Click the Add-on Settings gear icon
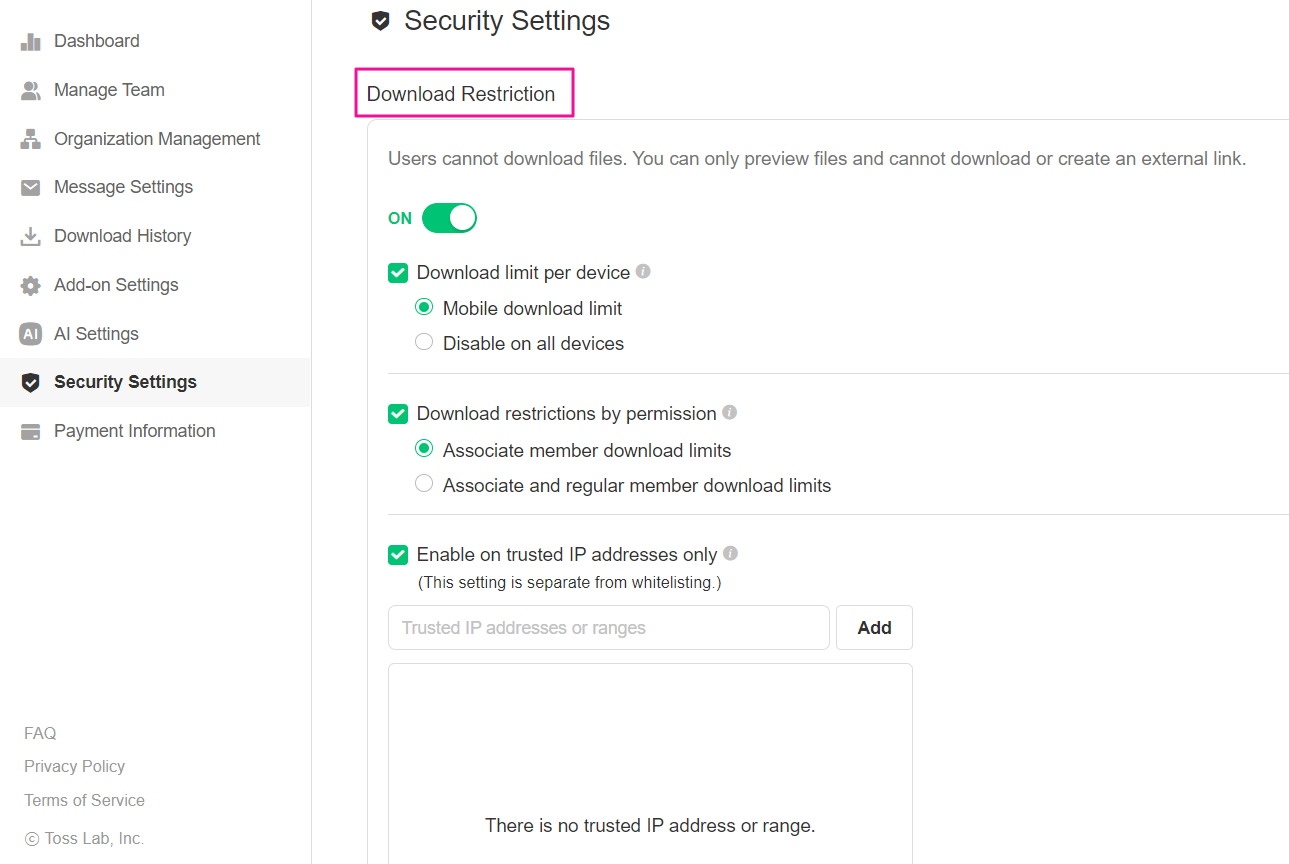 (31, 285)
